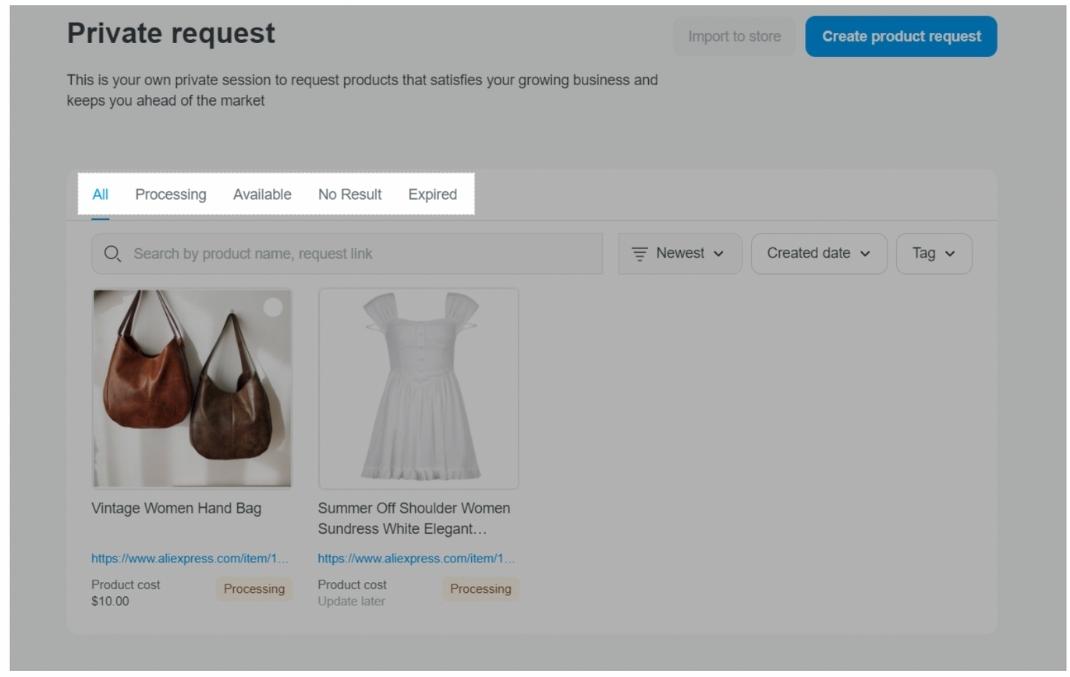1070x677 pixels.
Task: Open the Tag filter dropdown
Action: pos(933,254)
